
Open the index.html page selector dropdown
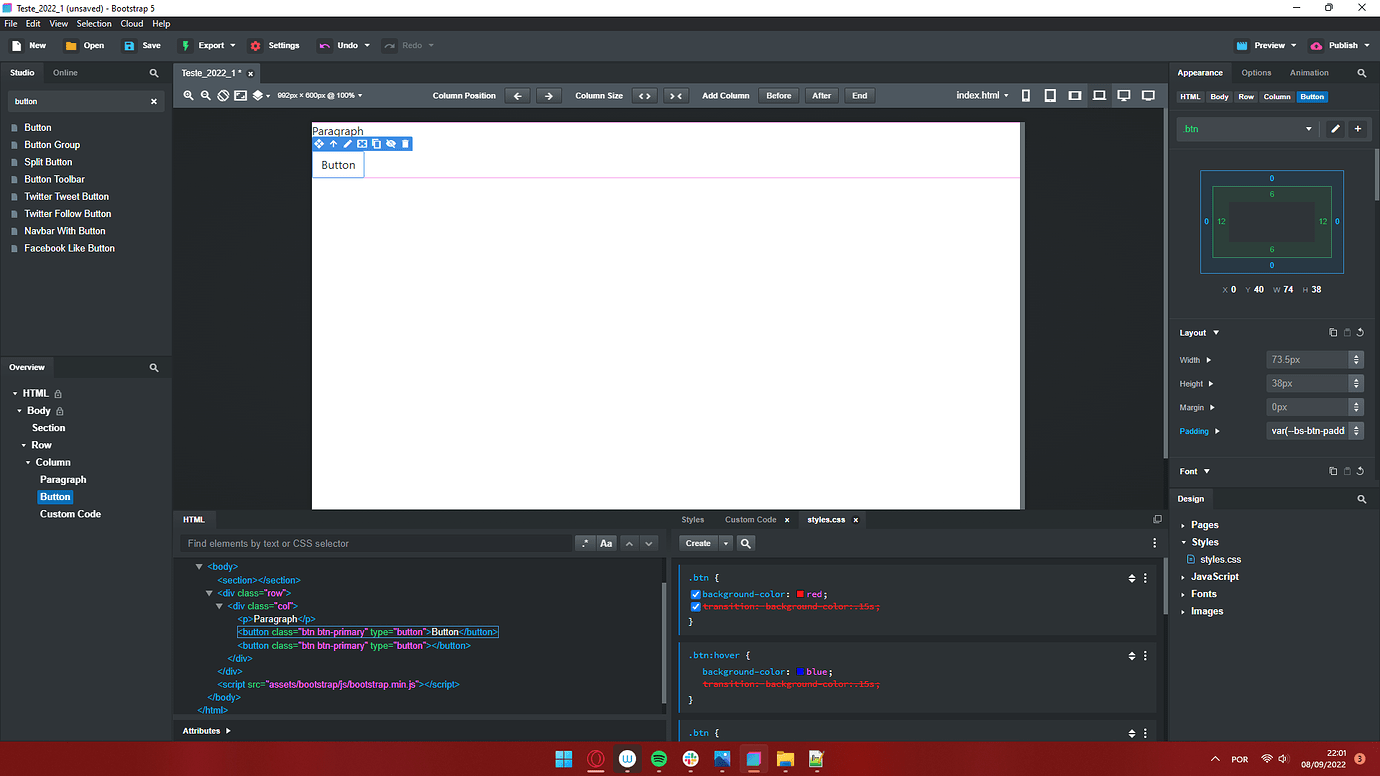[x=981, y=95]
